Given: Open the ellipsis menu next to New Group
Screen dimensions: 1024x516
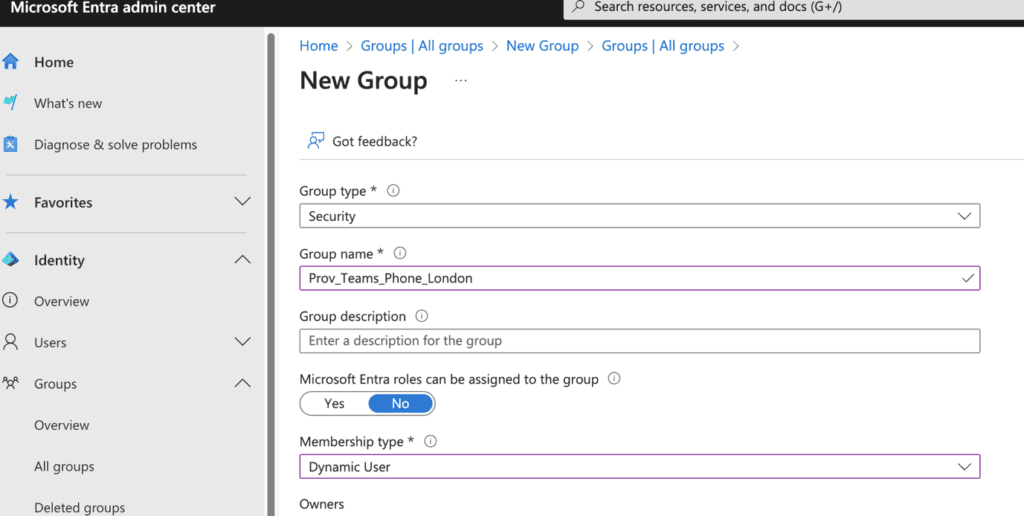Looking at the screenshot, I should coord(461,80).
